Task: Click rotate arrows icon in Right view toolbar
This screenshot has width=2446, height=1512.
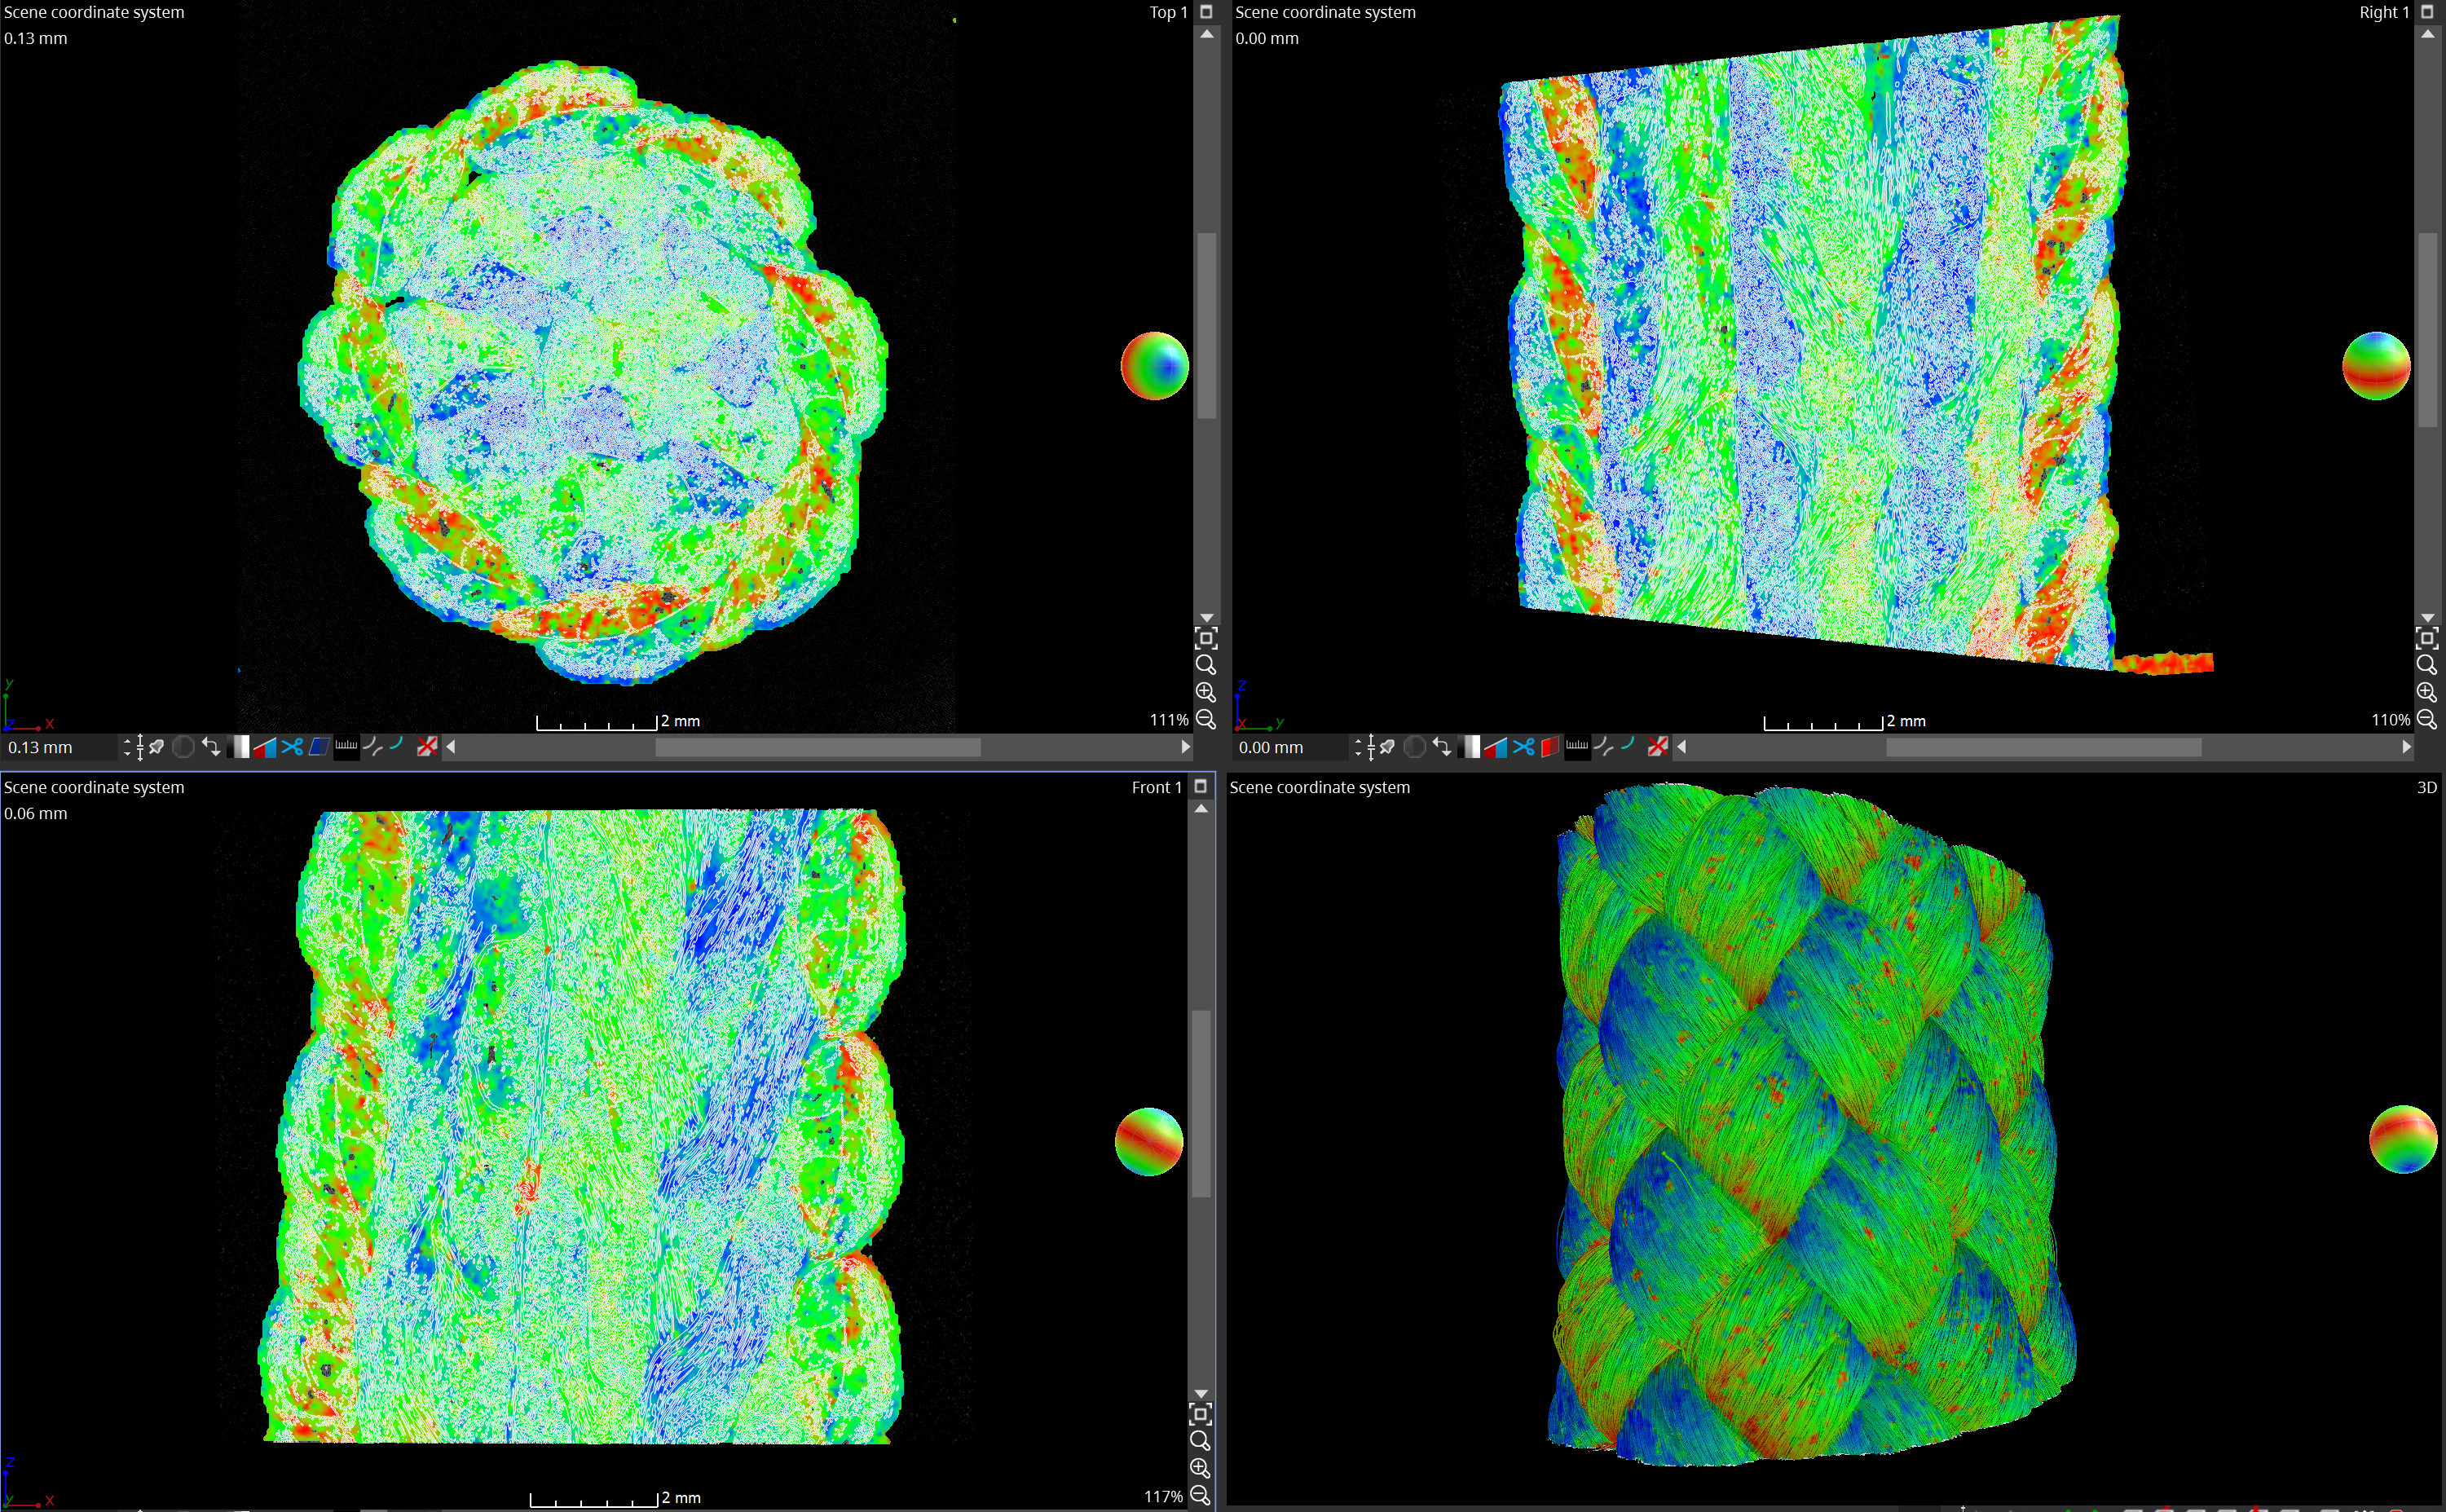Action: pos(1442,747)
